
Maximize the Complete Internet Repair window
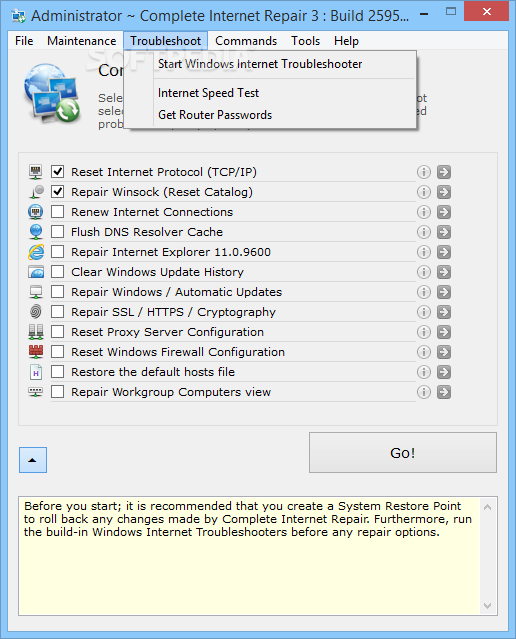tap(450, 12)
